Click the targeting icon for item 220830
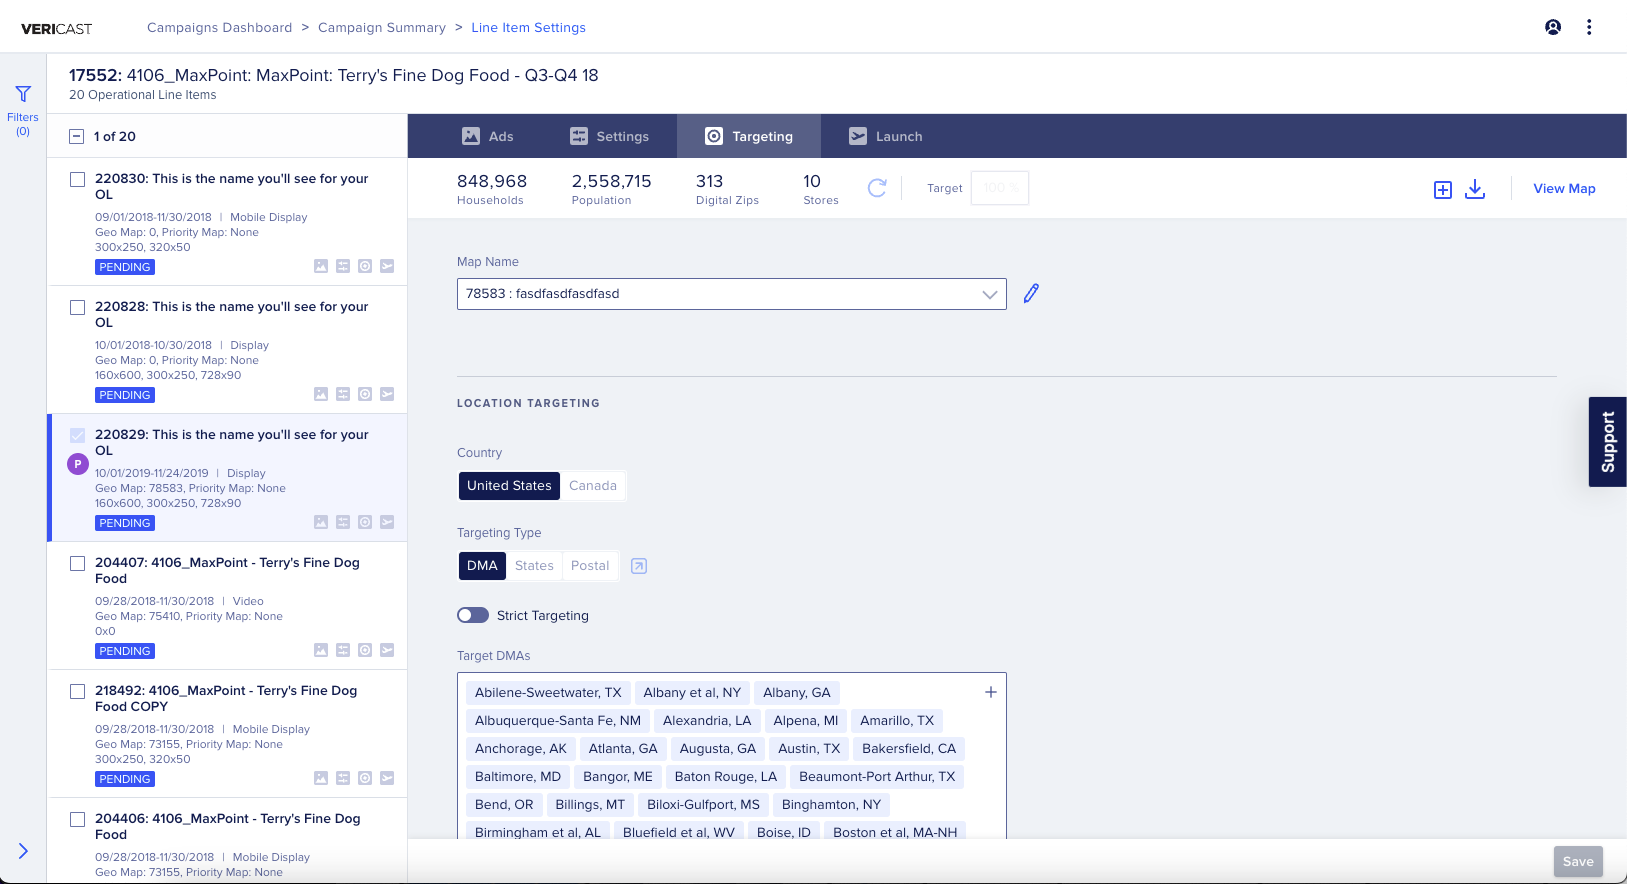Image resolution: width=1627 pixels, height=884 pixels. pyautogui.click(x=365, y=266)
